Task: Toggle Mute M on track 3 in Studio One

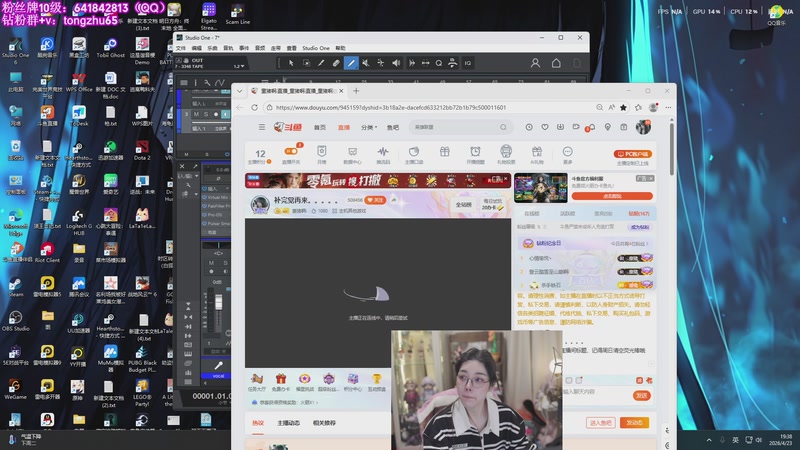Action: [x=196, y=114]
